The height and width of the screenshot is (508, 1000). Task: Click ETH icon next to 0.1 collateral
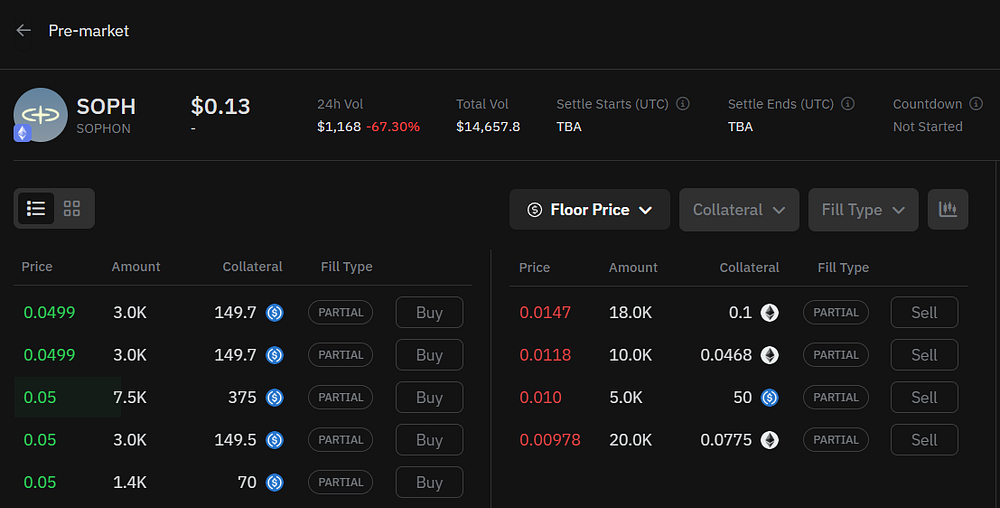[770, 313]
